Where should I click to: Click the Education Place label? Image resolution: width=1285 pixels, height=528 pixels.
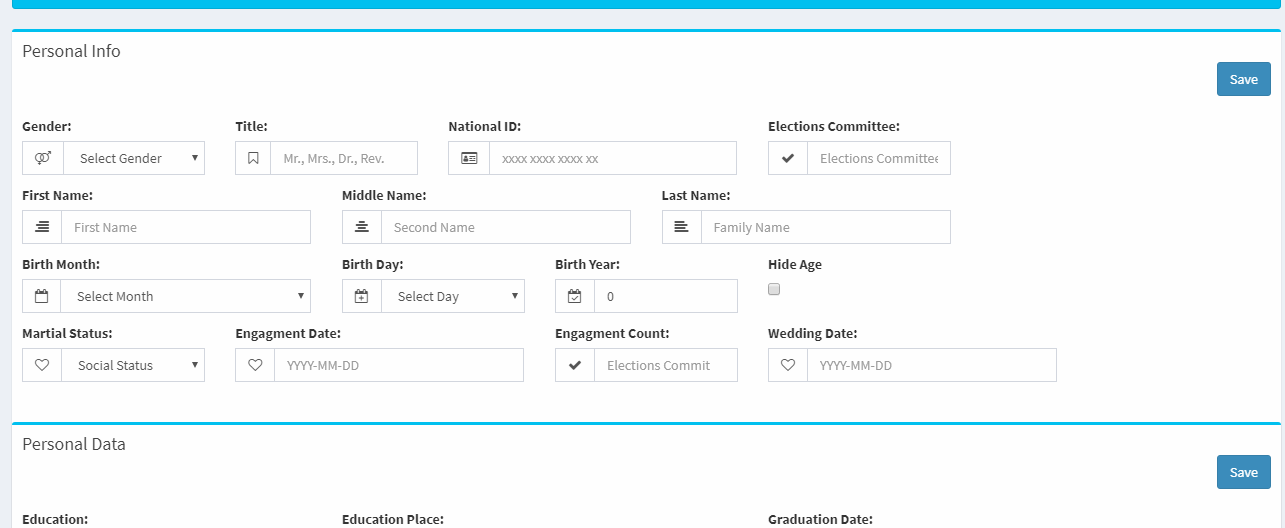[x=393, y=519]
